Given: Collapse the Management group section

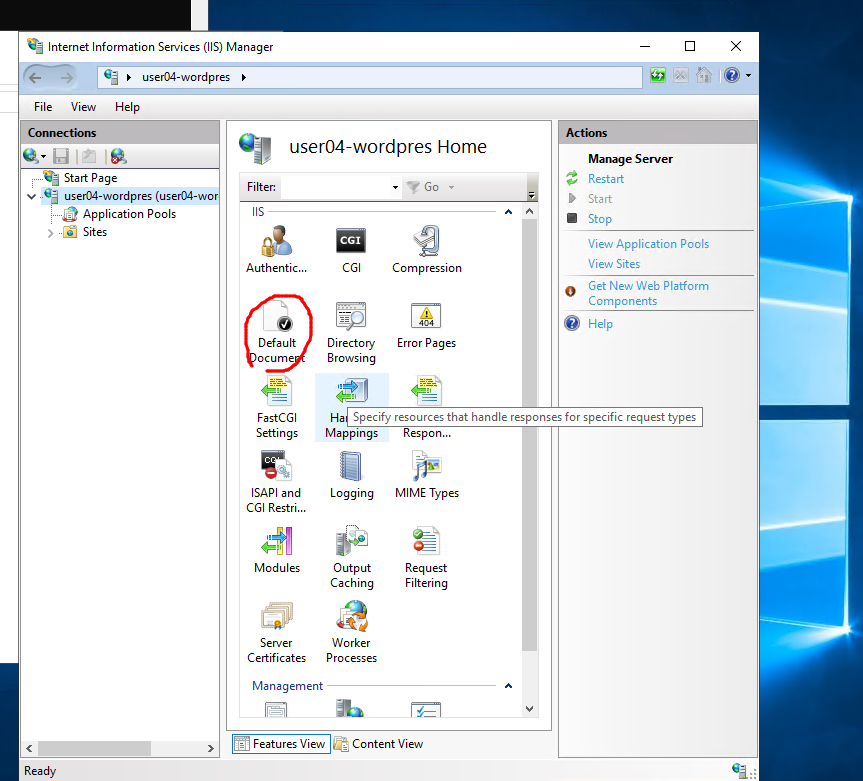Looking at the screenshot, I should click(x=509, y=686).
